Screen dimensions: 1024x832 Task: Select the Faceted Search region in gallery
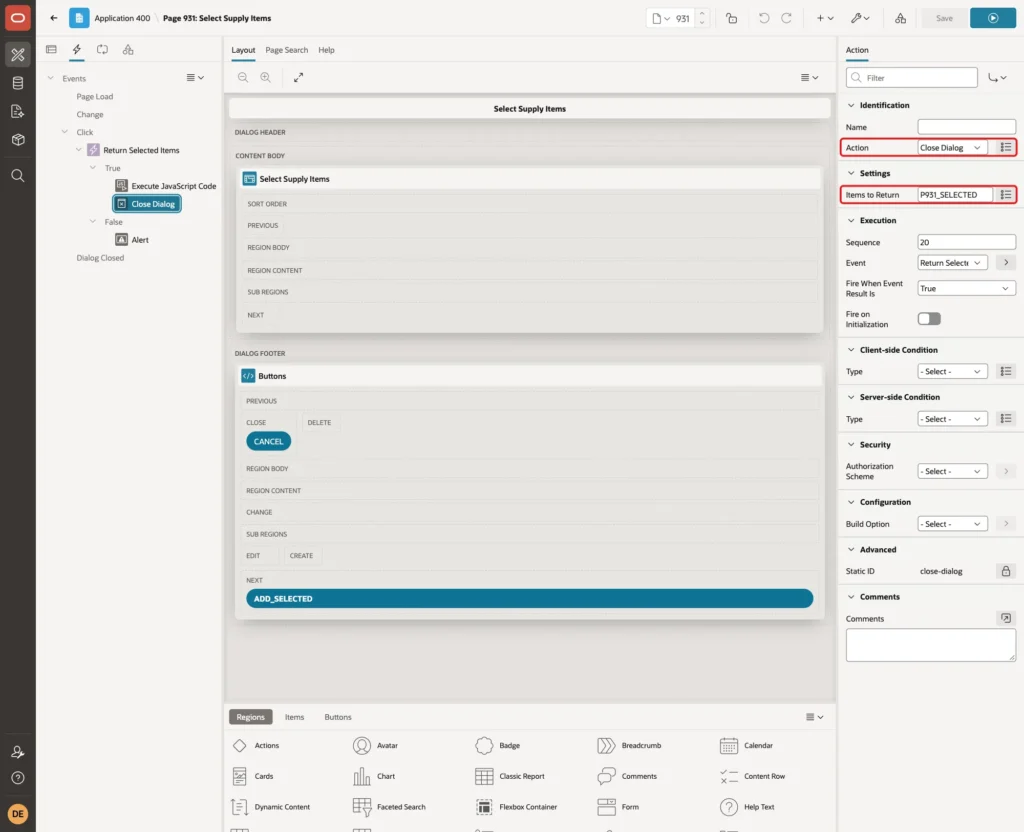389,807
